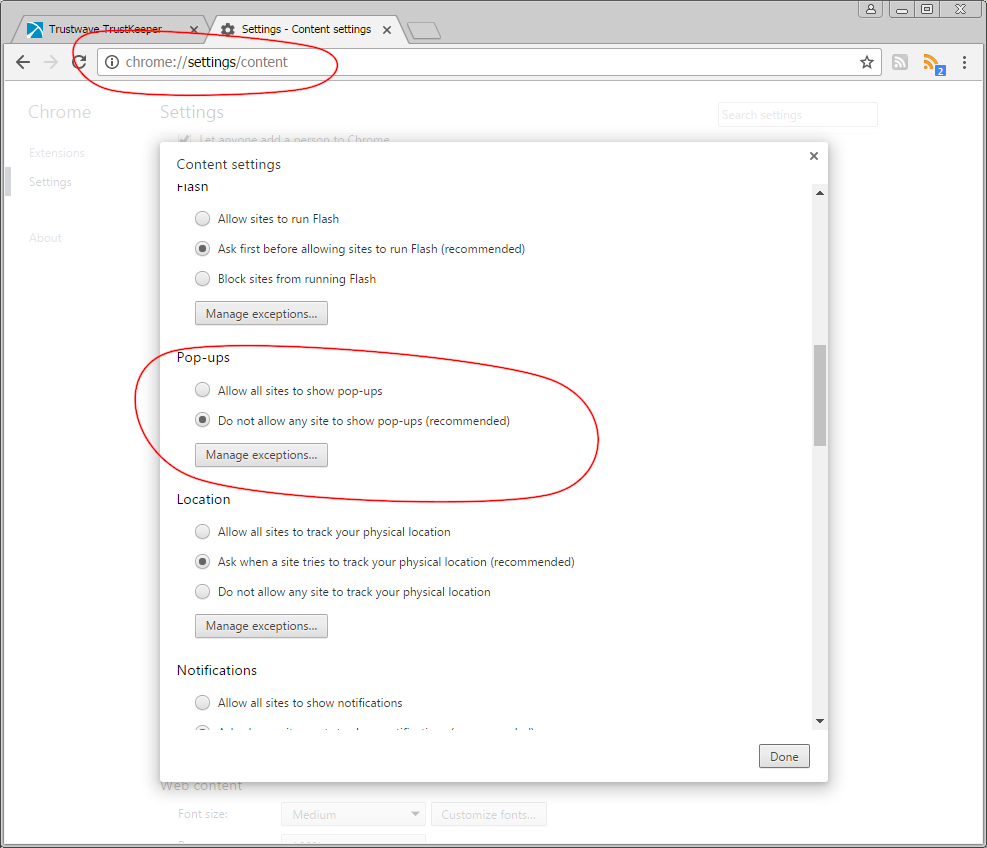
Task: Select Allow all sites to show notifications
Action: pos(202,702)
